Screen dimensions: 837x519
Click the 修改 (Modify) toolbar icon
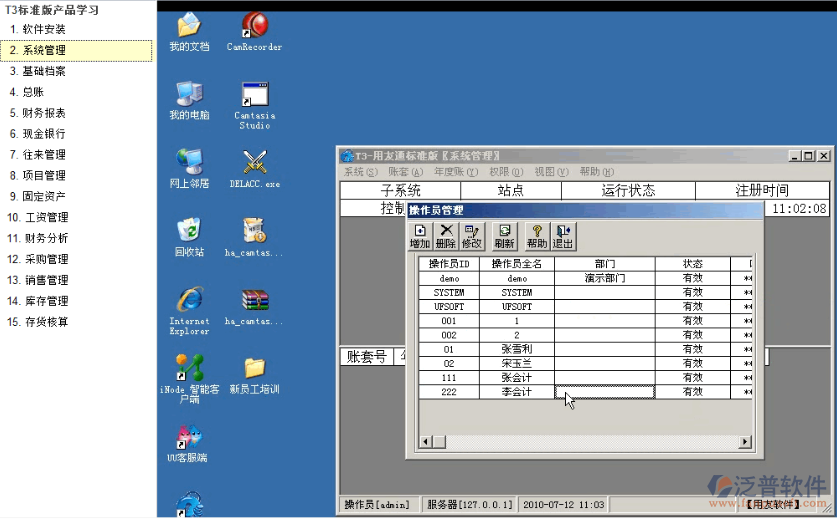coord(472,236)
